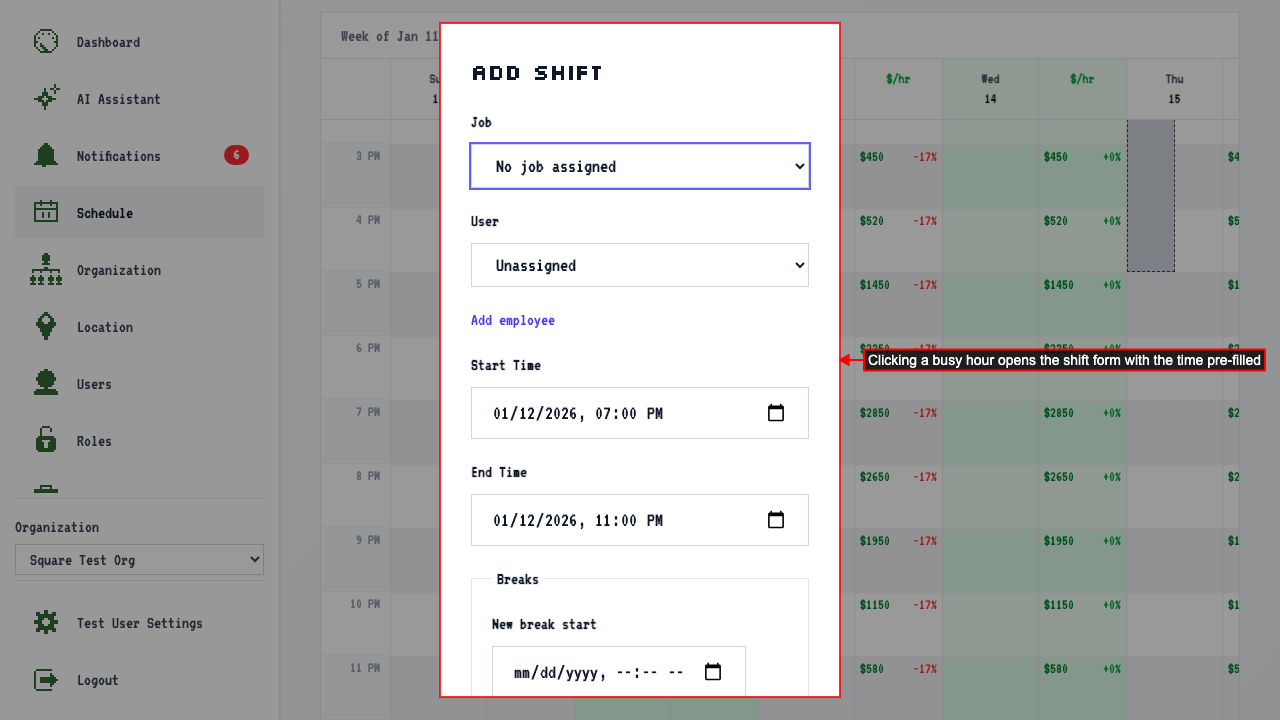Click the Test User Settings gear icon

(x=46, y=623)
